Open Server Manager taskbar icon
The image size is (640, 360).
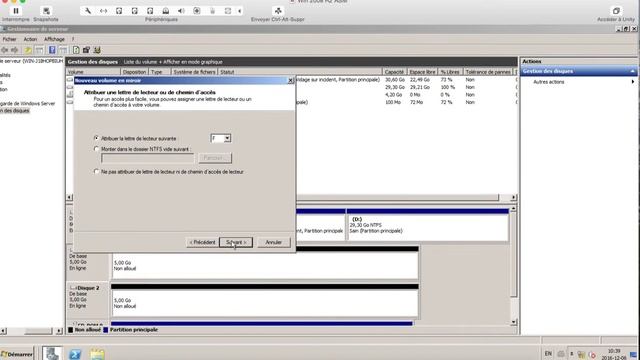(52, 353)
